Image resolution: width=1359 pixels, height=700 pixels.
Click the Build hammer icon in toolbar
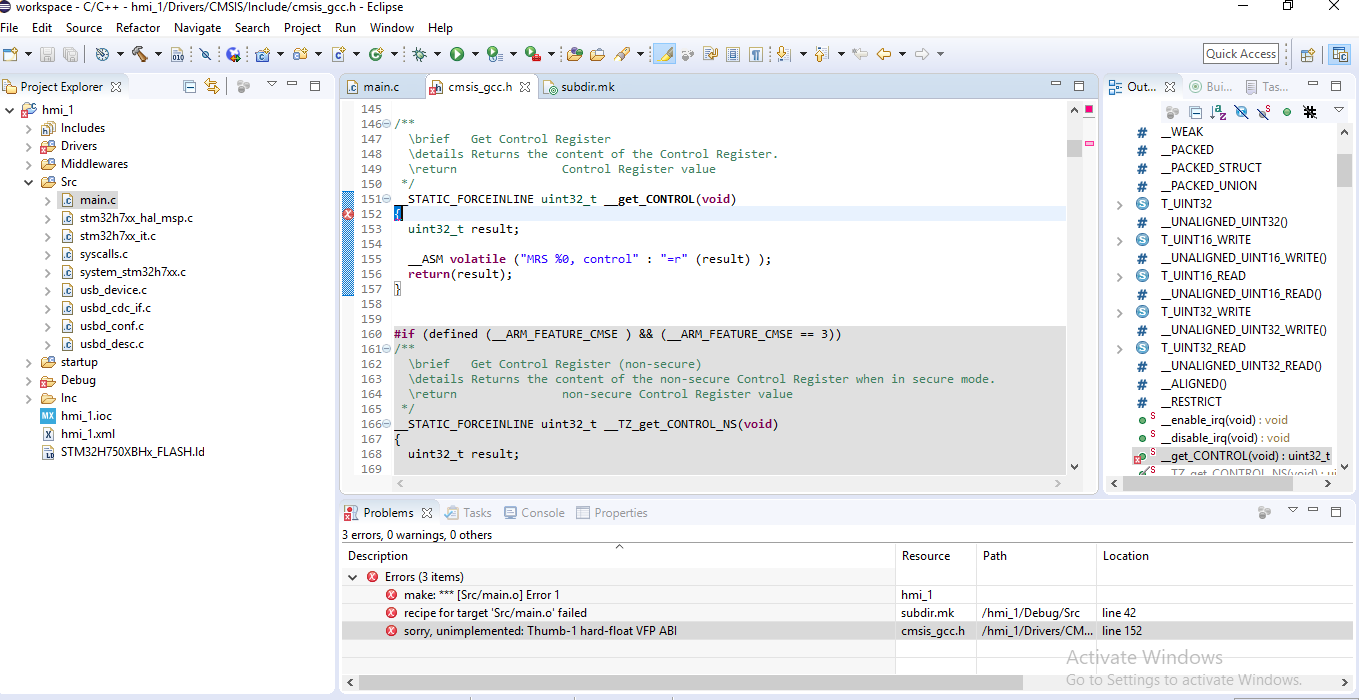[x=139, y=54]
